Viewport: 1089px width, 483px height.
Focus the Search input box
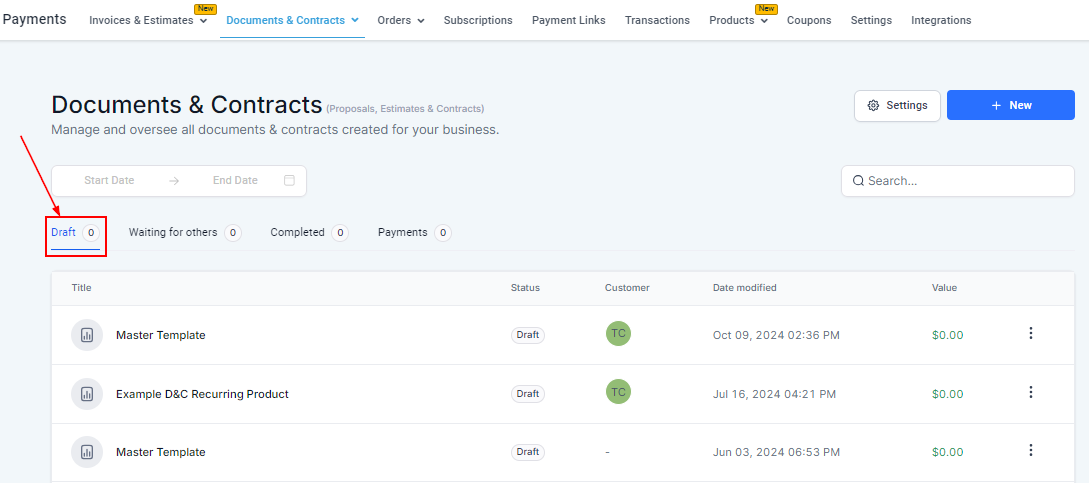(x=965, y=181)
